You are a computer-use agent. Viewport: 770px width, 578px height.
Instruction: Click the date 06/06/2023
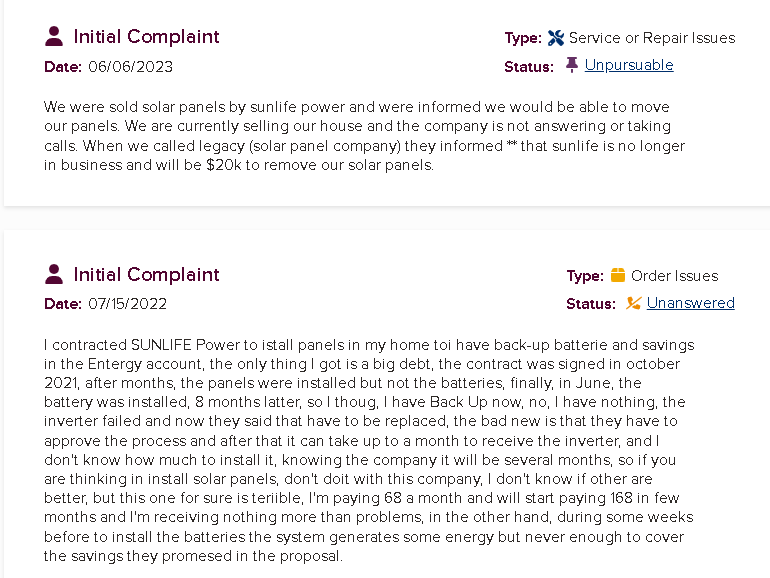(131, 67)
